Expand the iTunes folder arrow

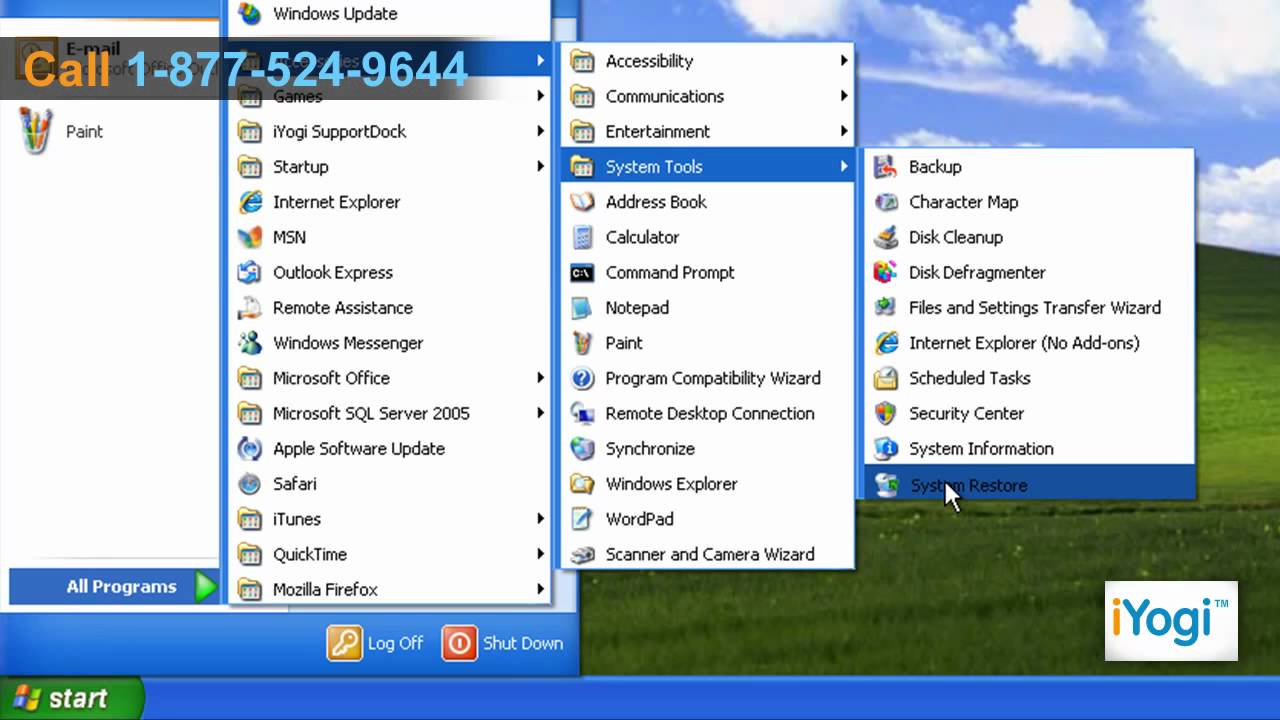(x=540, y=519)
